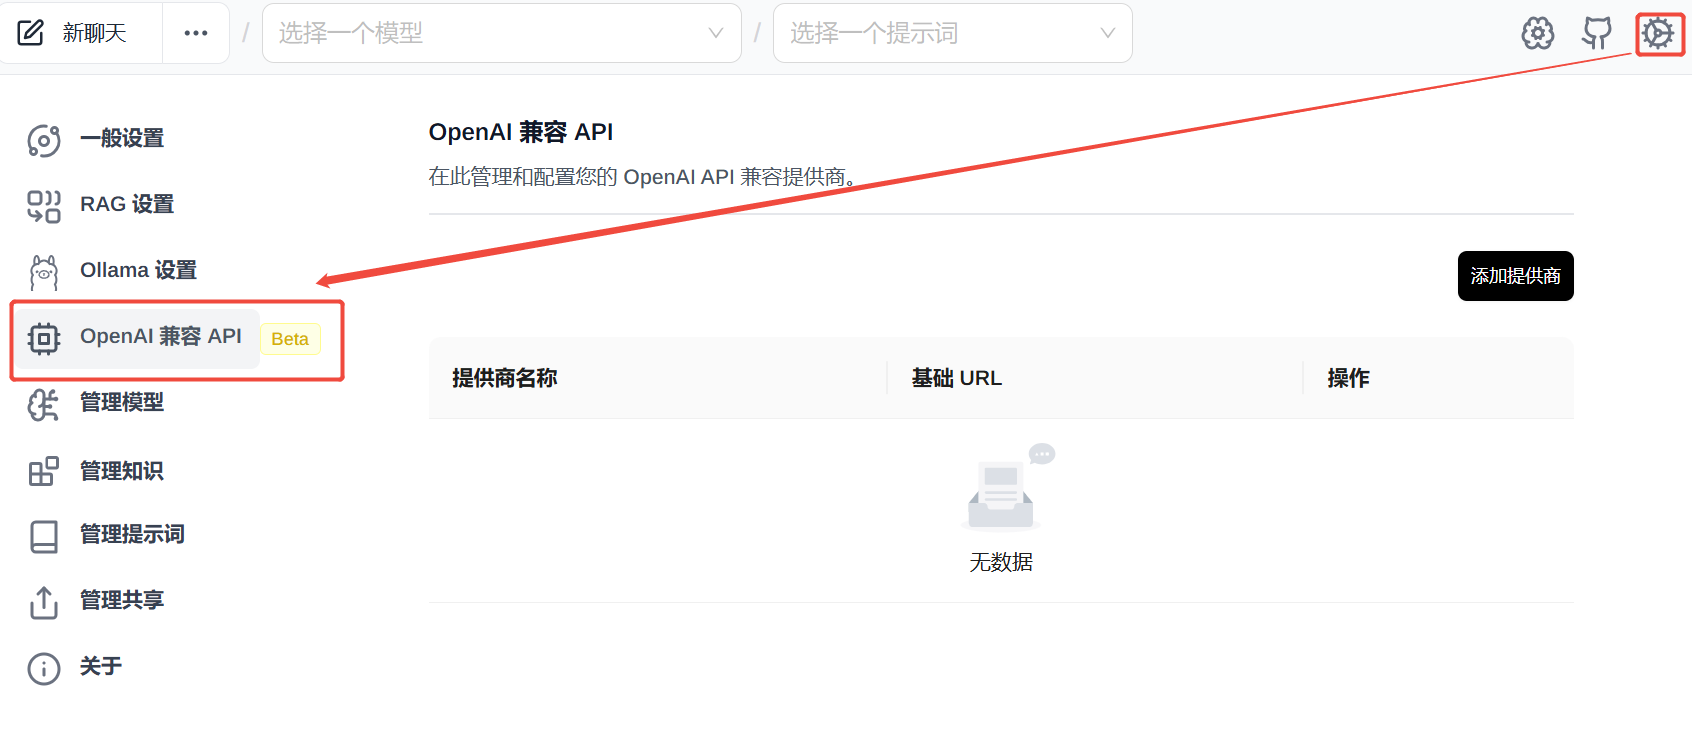Go to 一般设置 in the sidebar
The width and height of the screenshot is (1692, 736).
(121, 138)
